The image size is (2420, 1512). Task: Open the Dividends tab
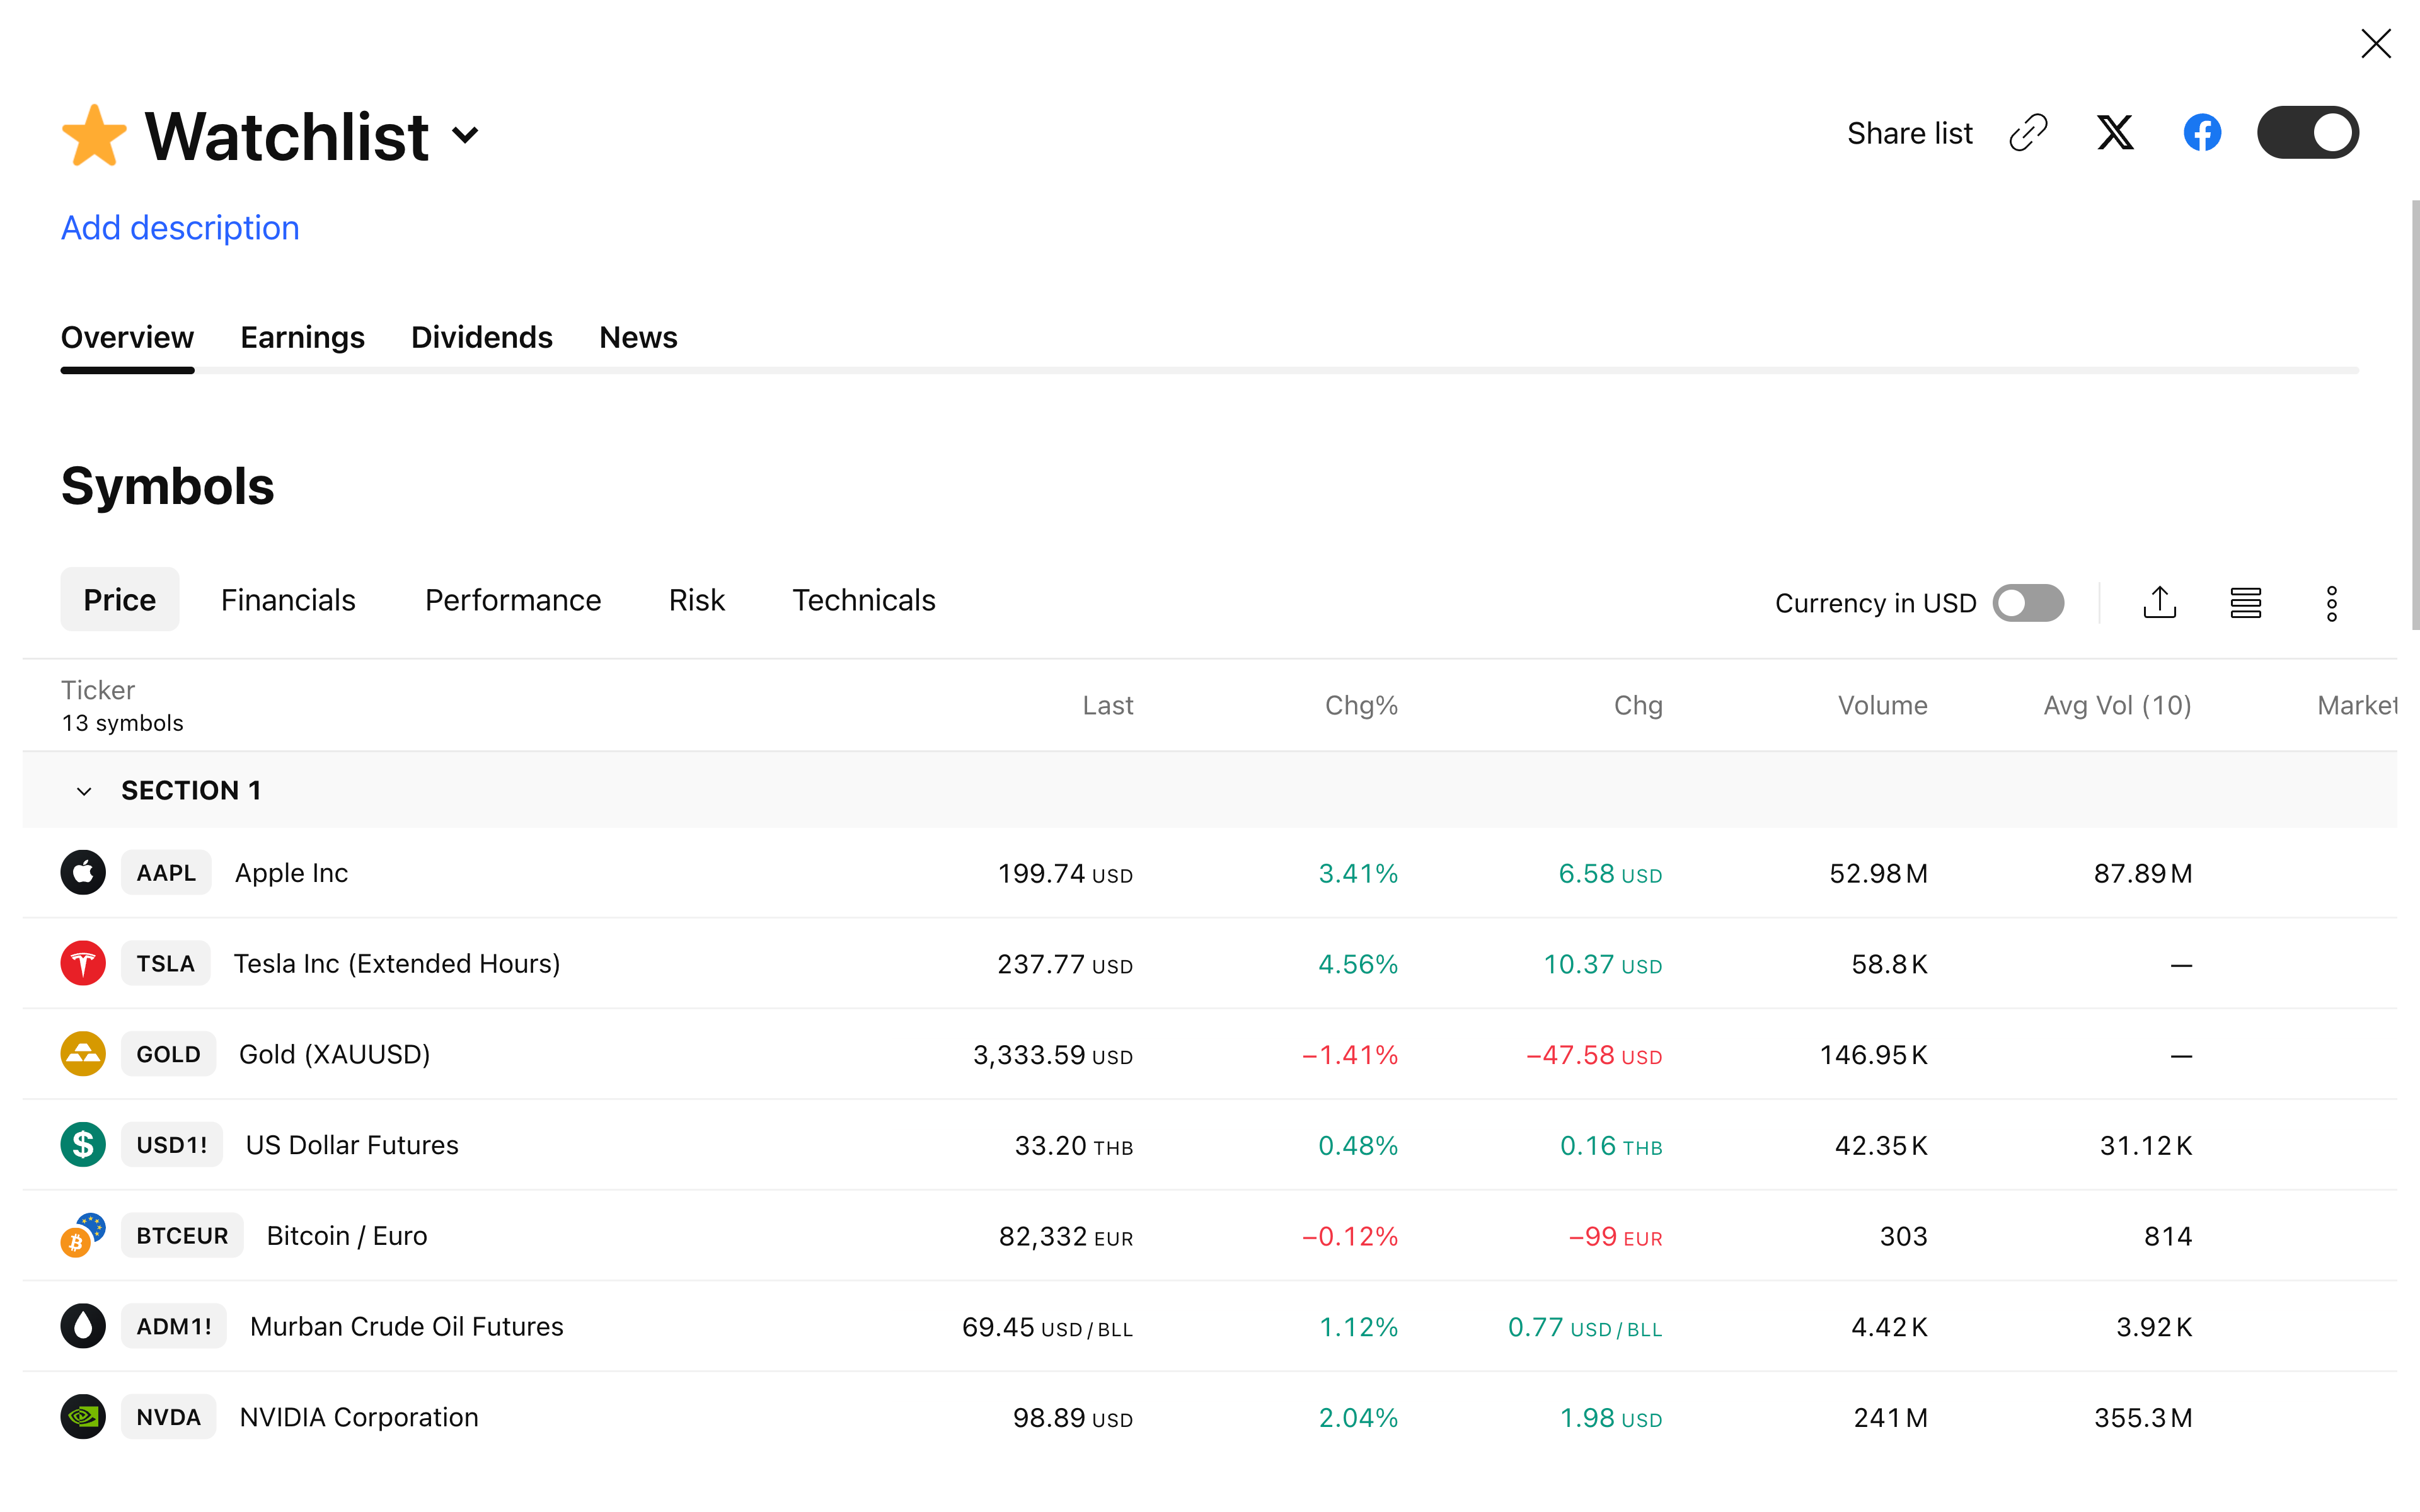pyautogui.click(x=481, y=338)
